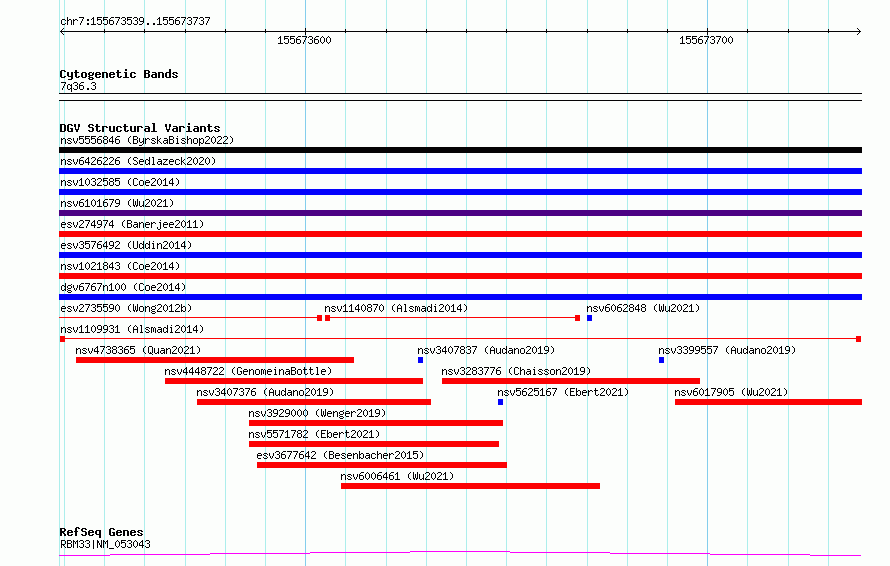This screenshot has width=890, height=566.
Task: Click the esv2735590 (Wong2012b) label
Action: (126, 308)
